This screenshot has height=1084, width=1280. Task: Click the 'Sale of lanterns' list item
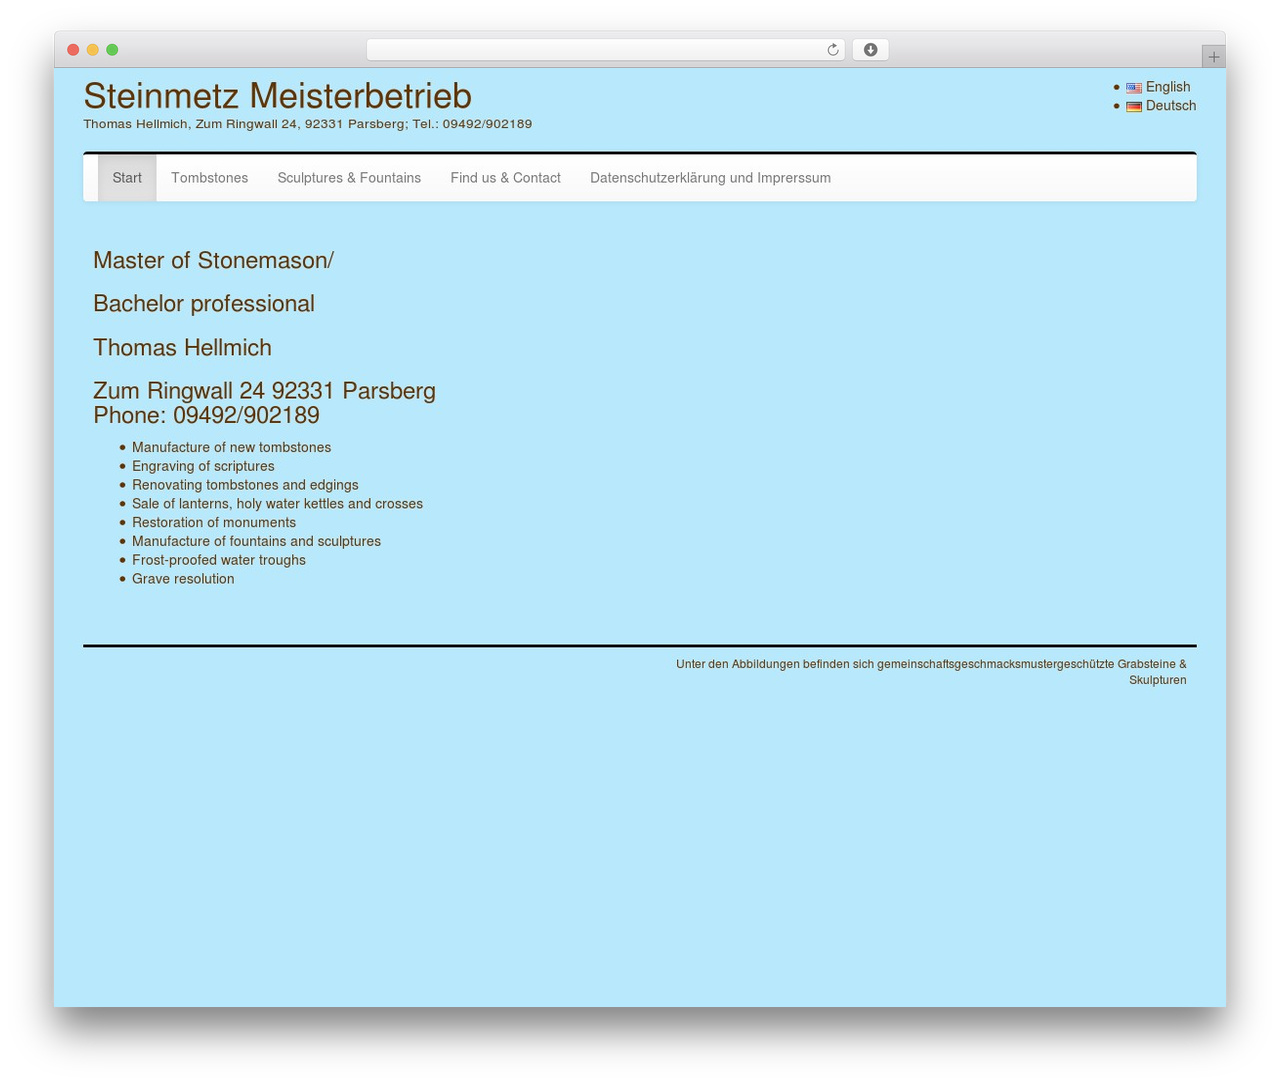[x=277, y=504]
